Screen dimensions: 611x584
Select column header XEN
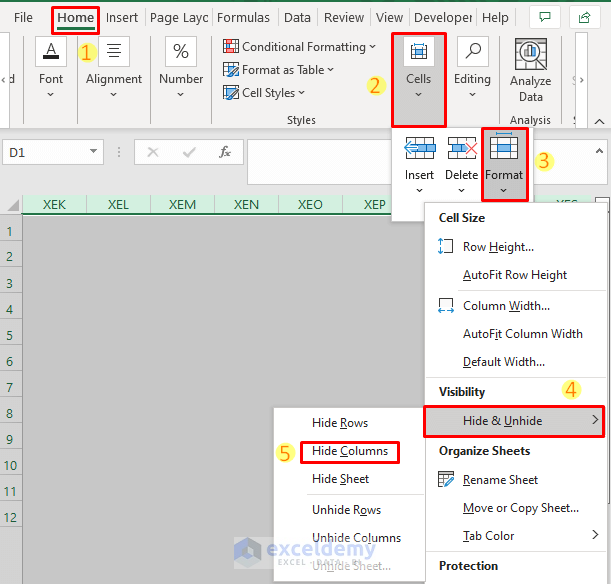pos(246,205)
